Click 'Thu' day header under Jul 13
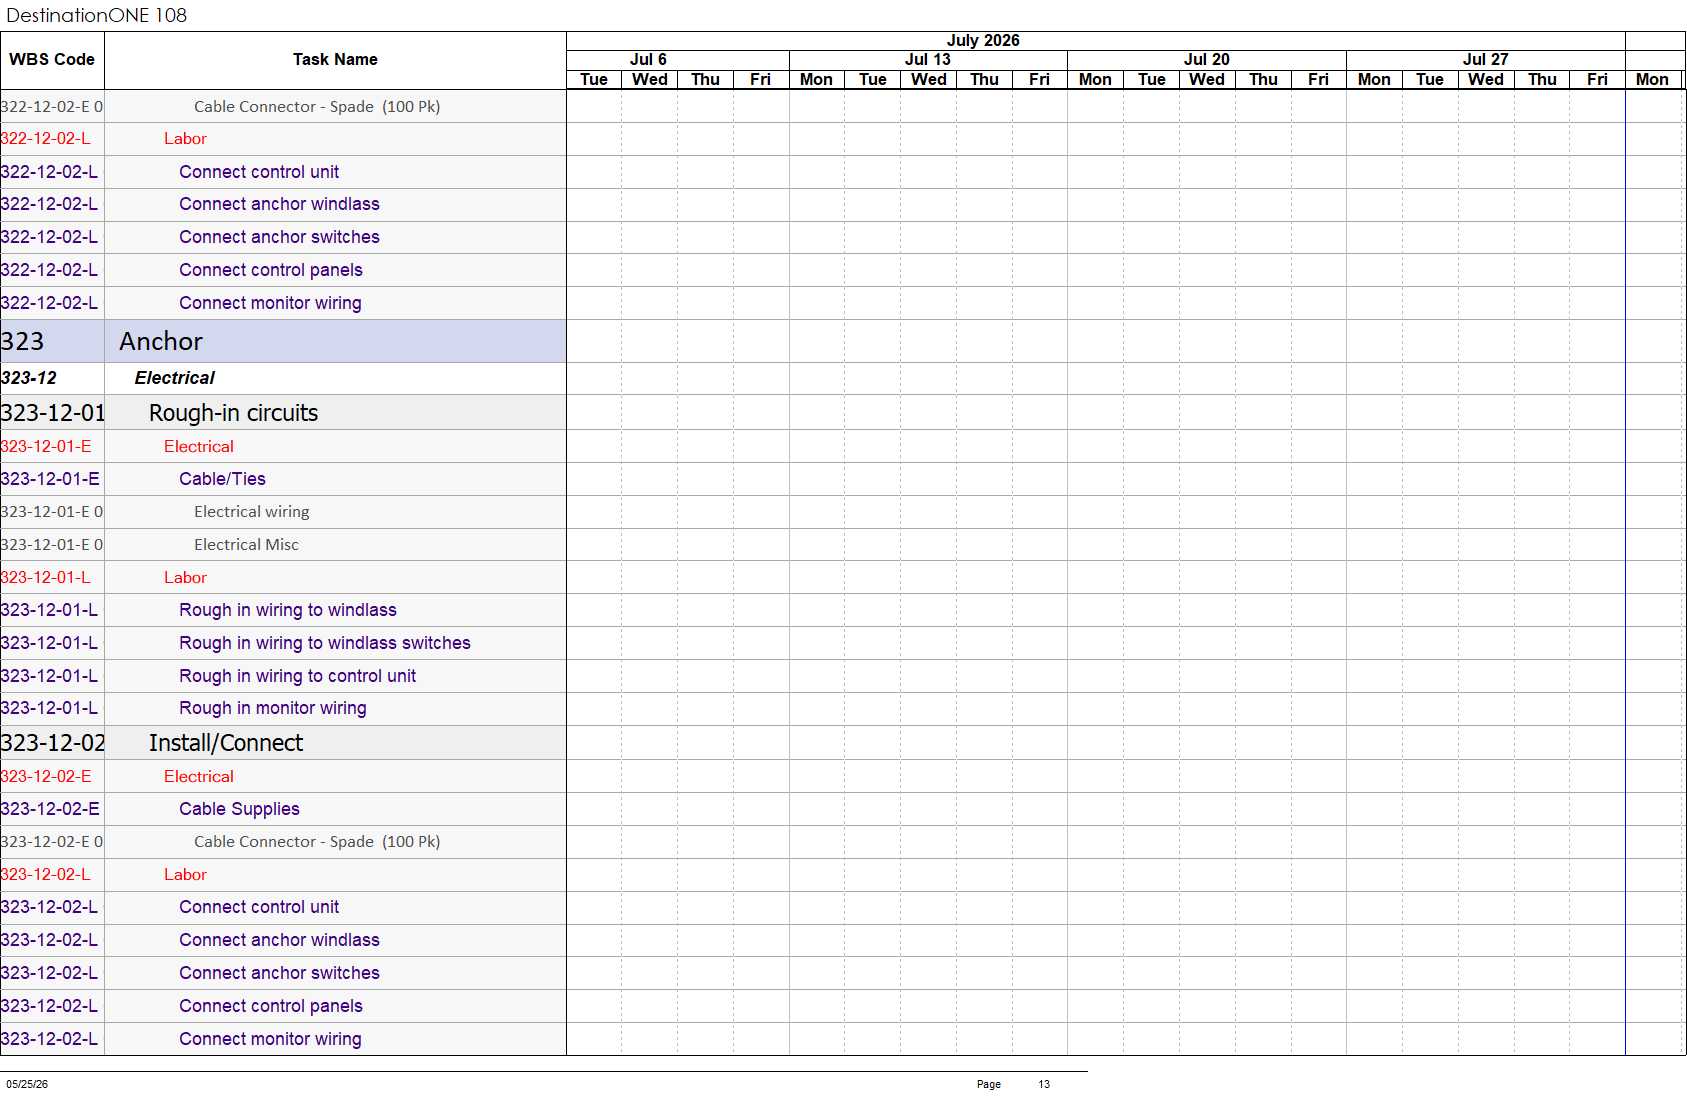The image size is (1687, 1097). click(984, 80)
